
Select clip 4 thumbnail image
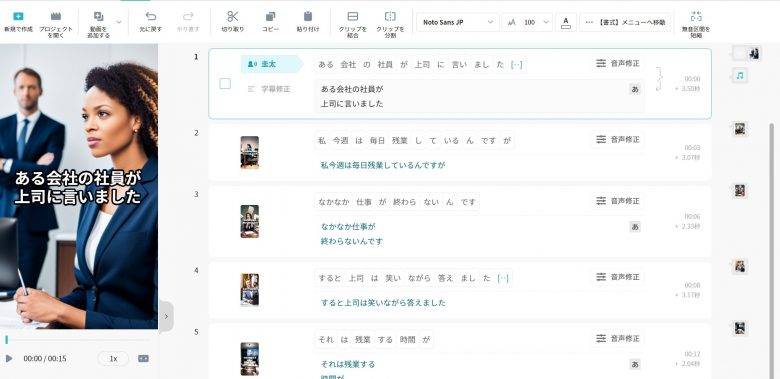249,289
